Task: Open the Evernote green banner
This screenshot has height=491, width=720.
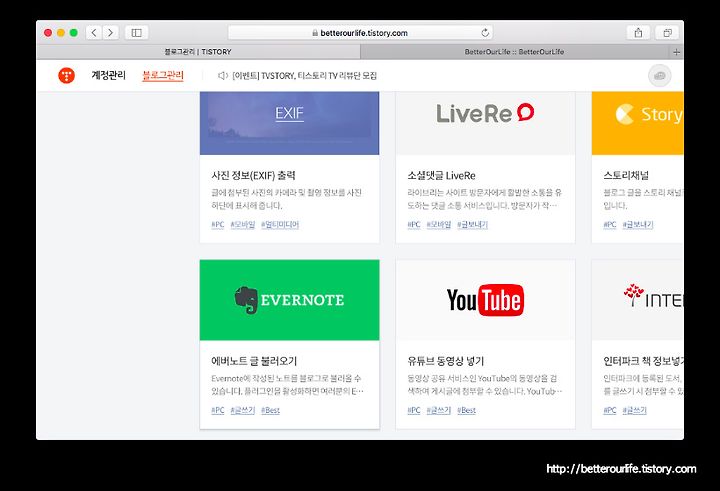Action: pyautogui.click(x=289, y=300)
